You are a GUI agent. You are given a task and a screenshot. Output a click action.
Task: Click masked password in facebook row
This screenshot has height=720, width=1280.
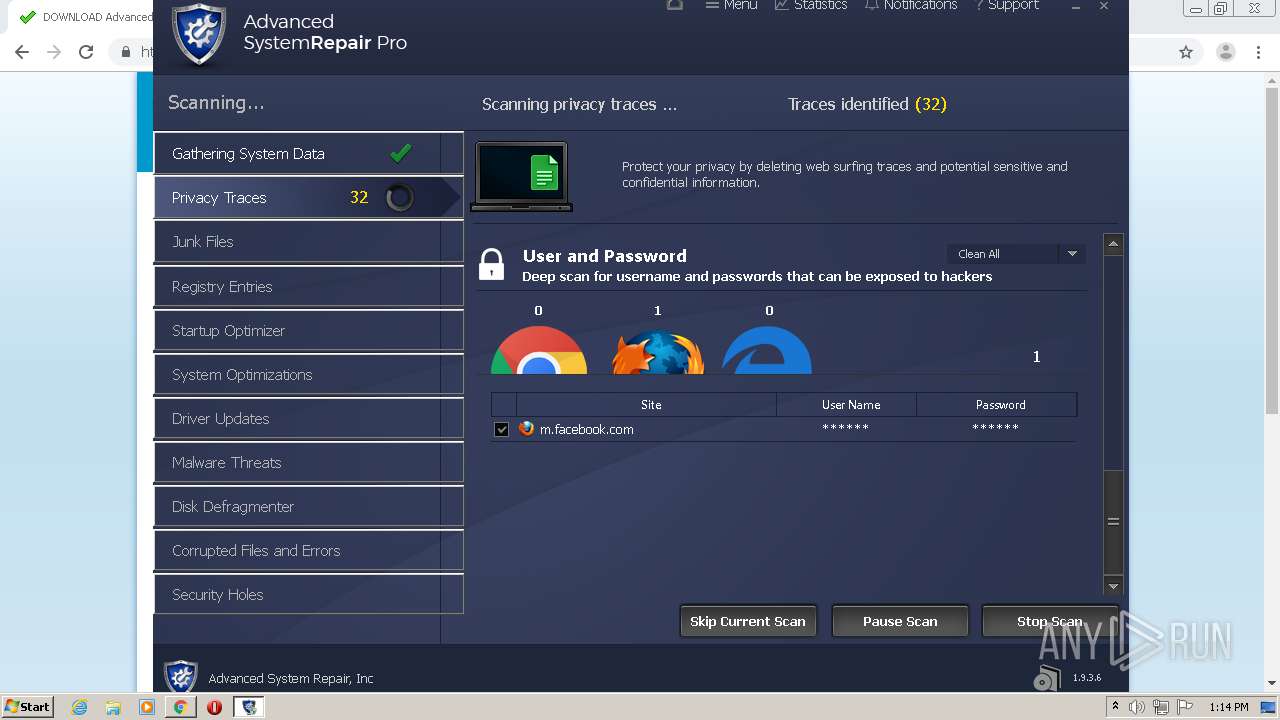[x=995, y=428]
